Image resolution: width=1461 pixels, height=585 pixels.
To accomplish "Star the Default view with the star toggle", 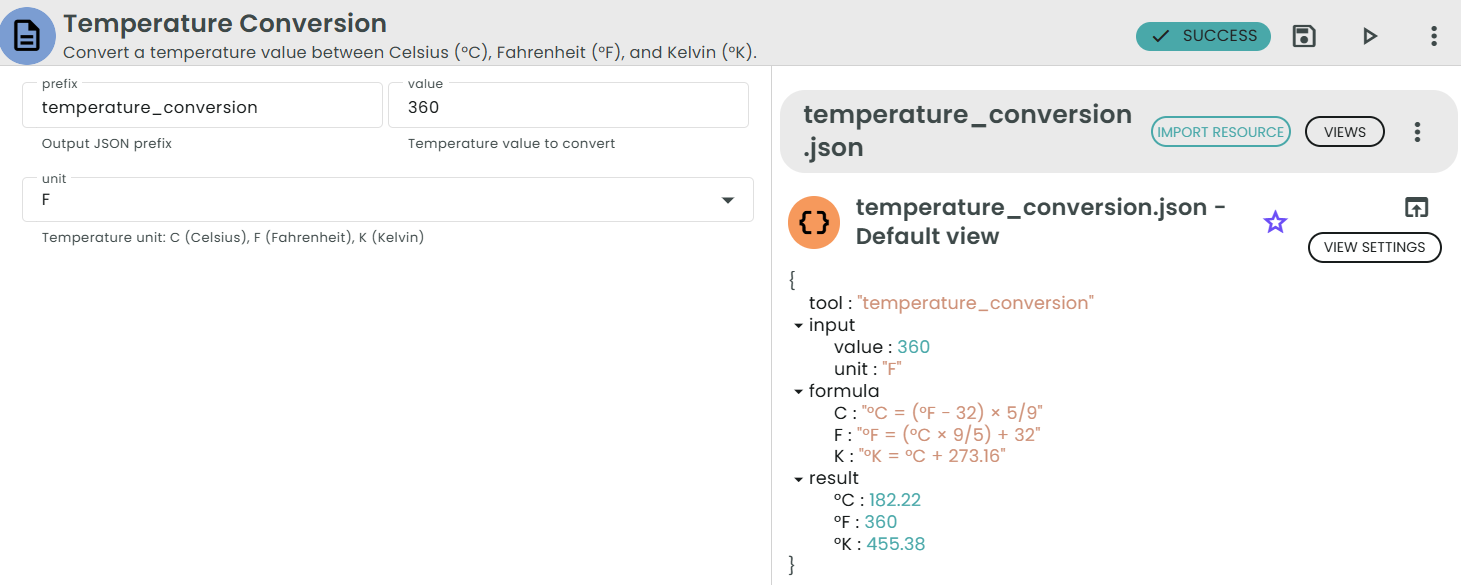I will [x=1275, y=222].
